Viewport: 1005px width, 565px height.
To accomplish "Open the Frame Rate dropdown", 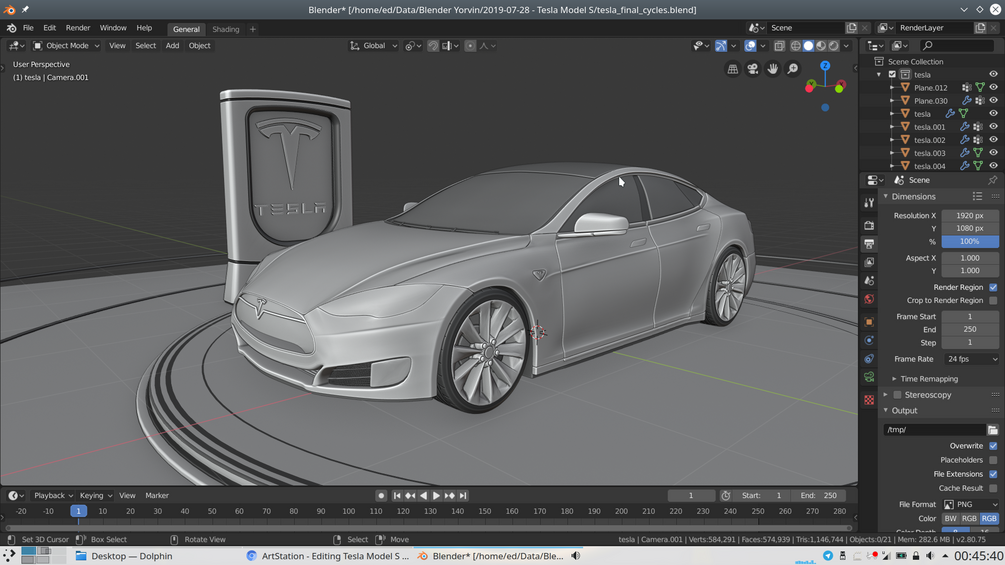I will pyautogui.click(x=970, y=359).
